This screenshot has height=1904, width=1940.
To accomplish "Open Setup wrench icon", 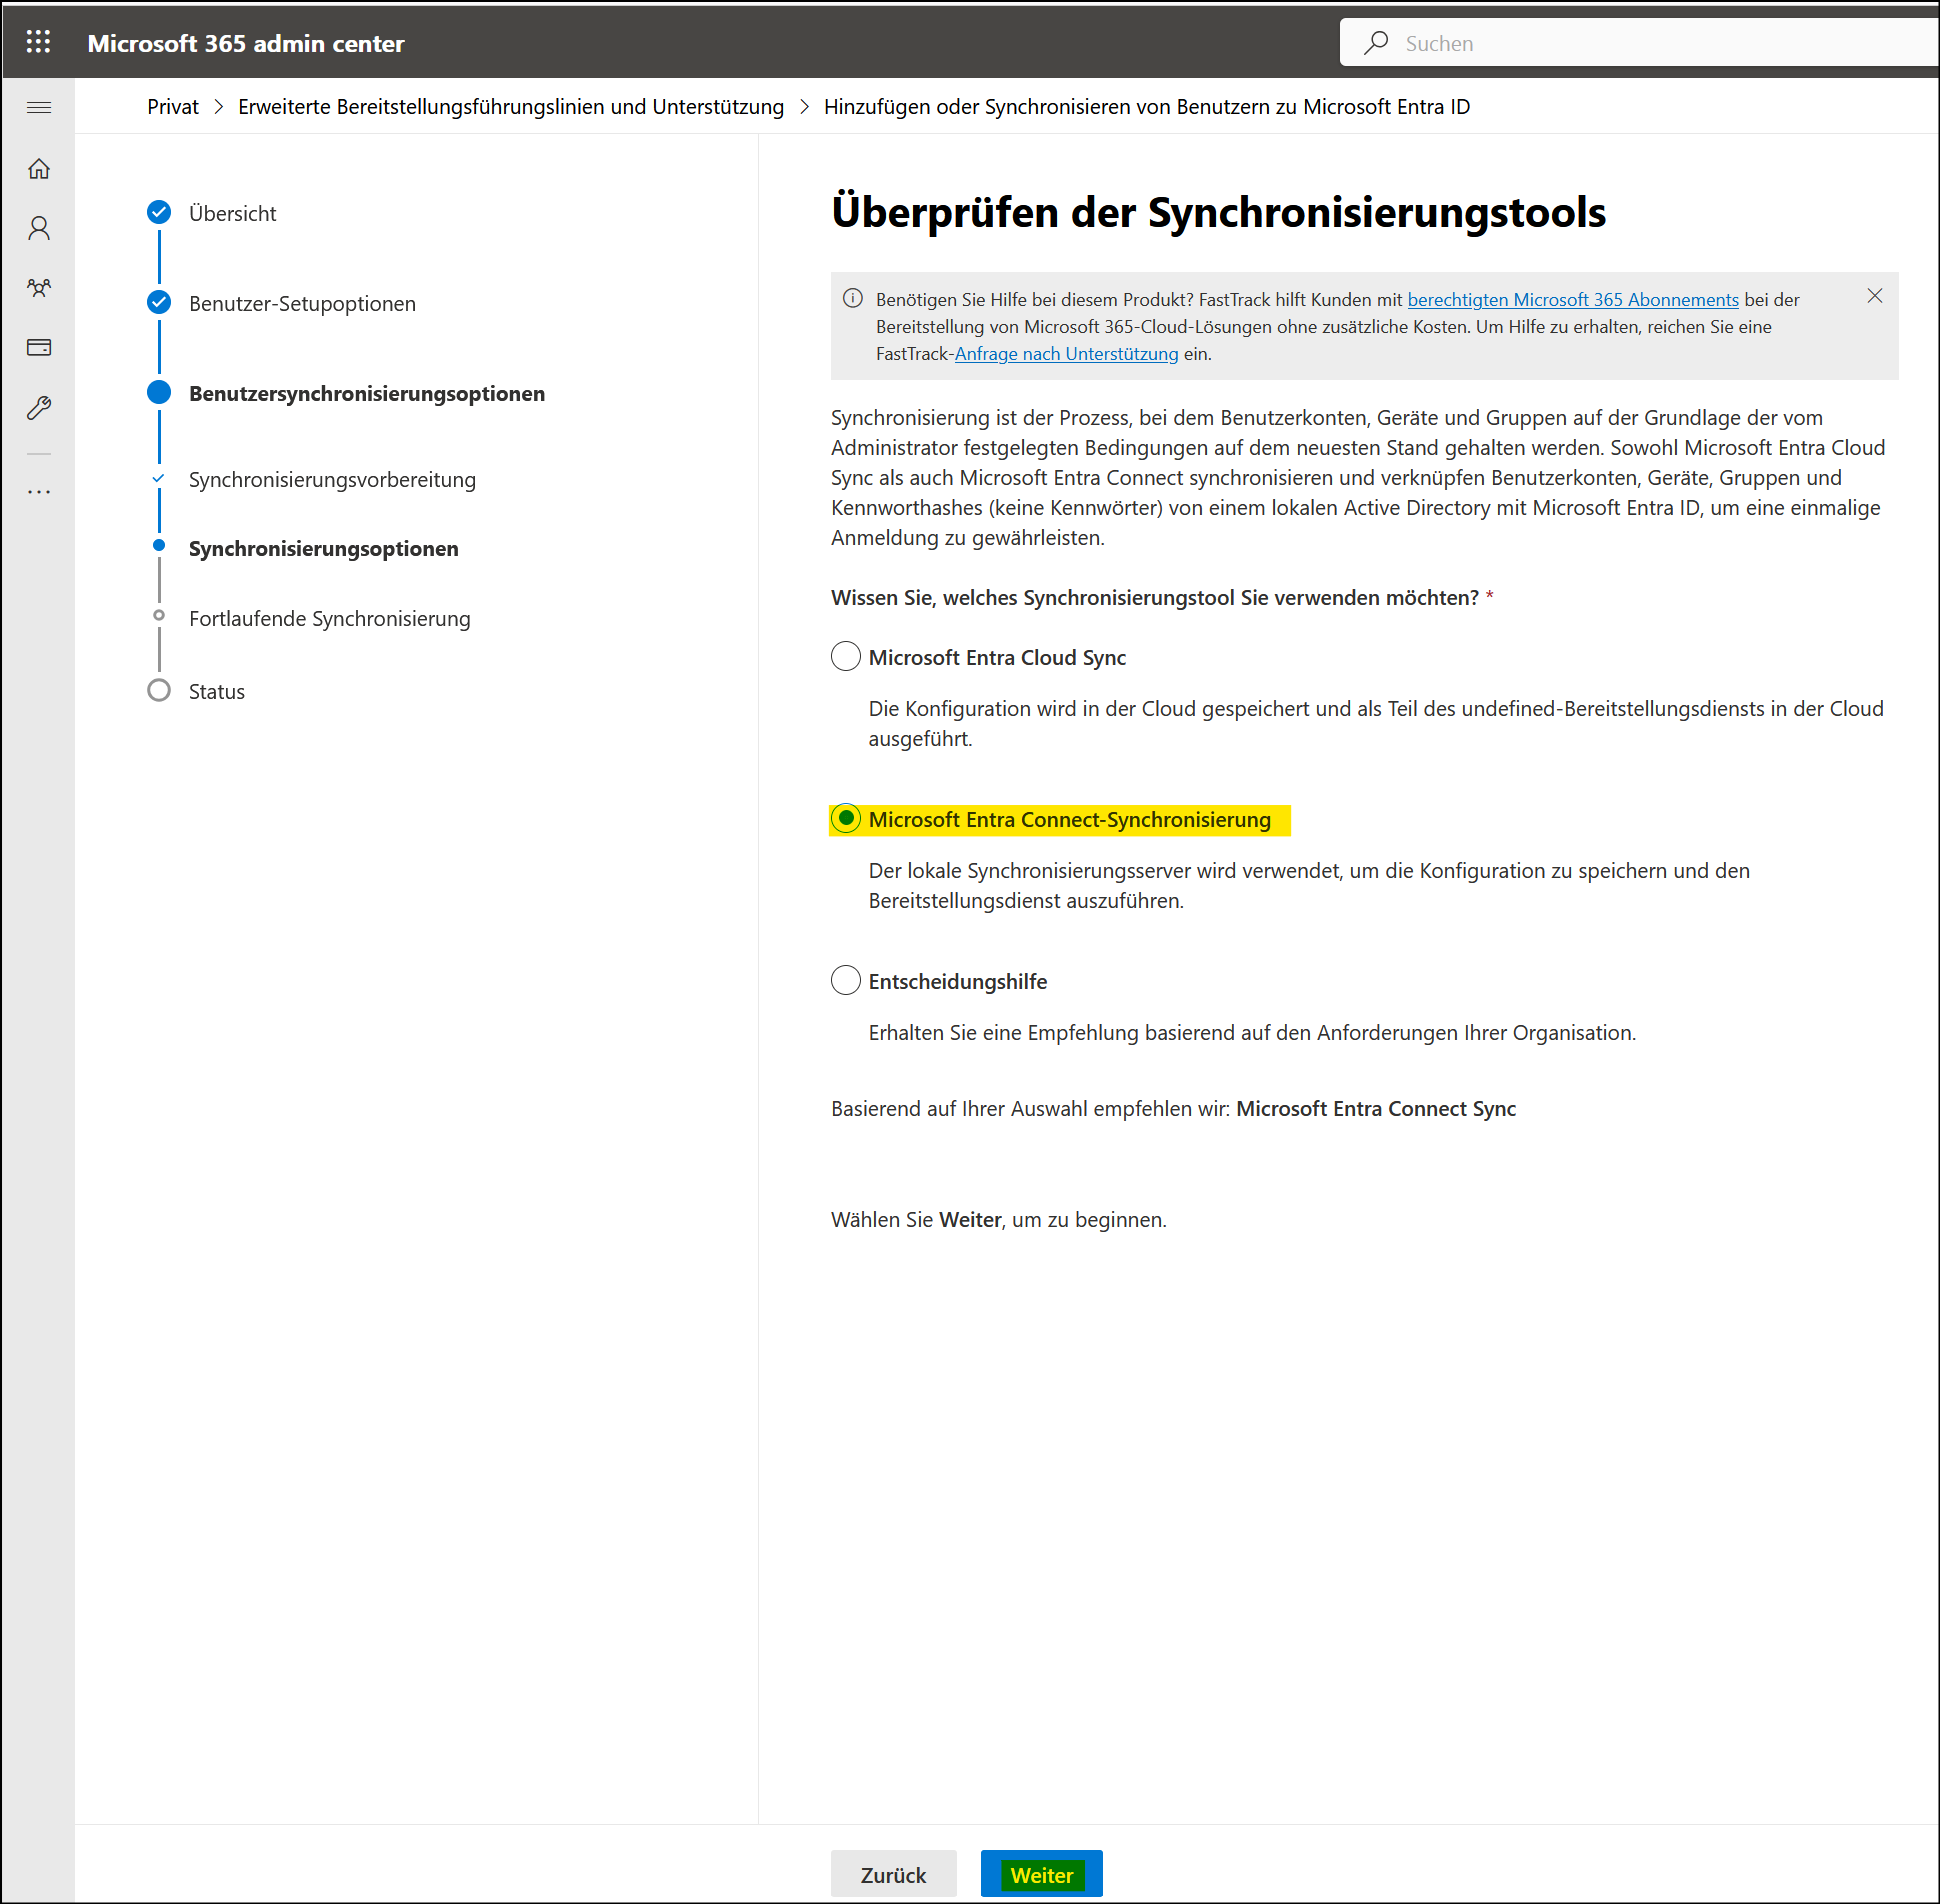I will coord(39,407).
